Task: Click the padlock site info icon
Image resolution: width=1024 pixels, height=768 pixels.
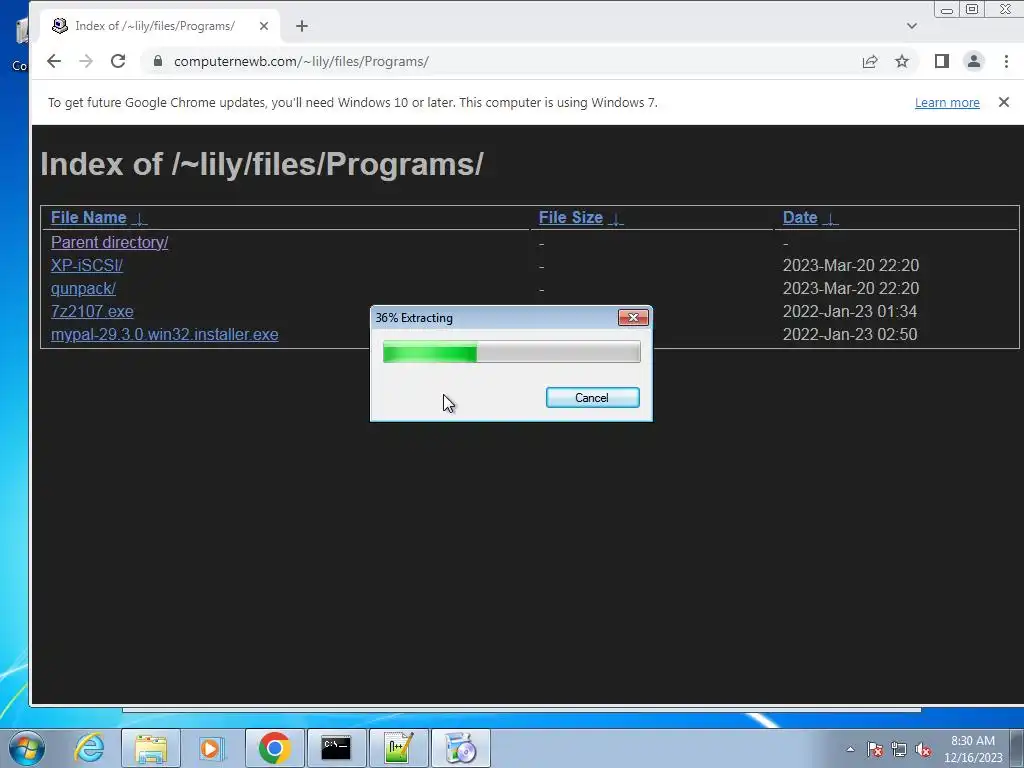Action: [157, 61]
